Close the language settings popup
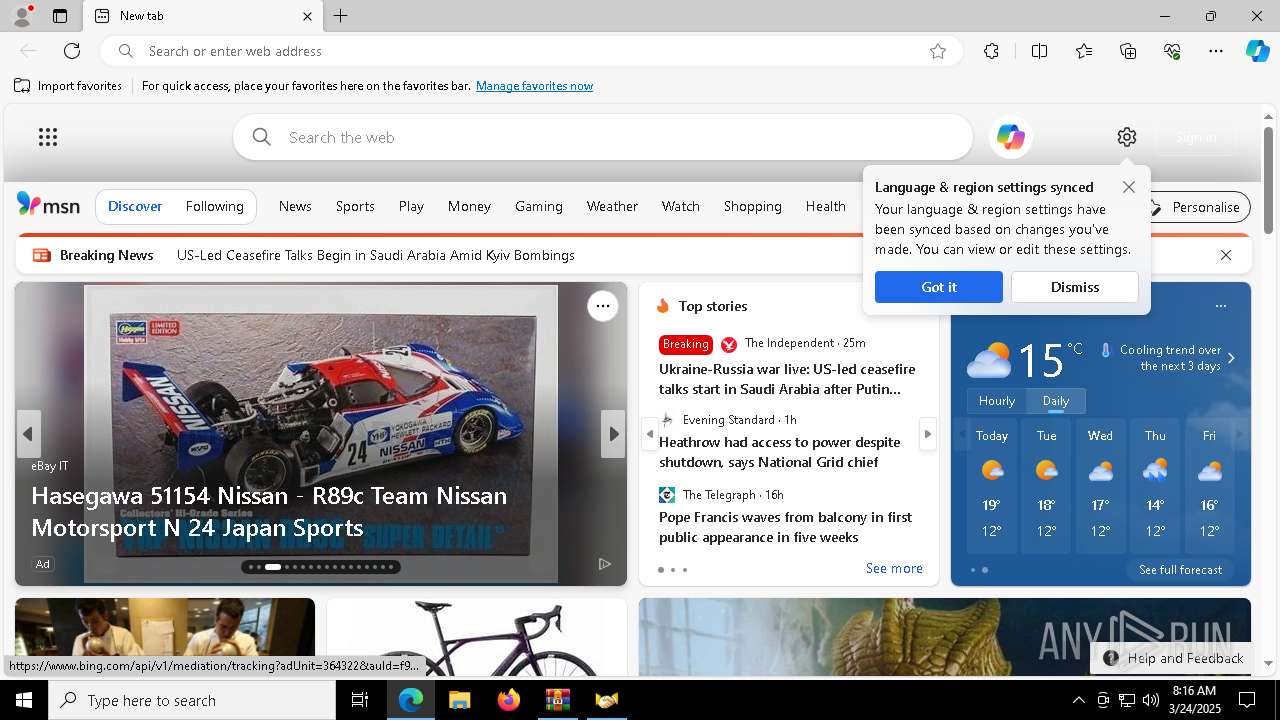 pos(1129,187)
